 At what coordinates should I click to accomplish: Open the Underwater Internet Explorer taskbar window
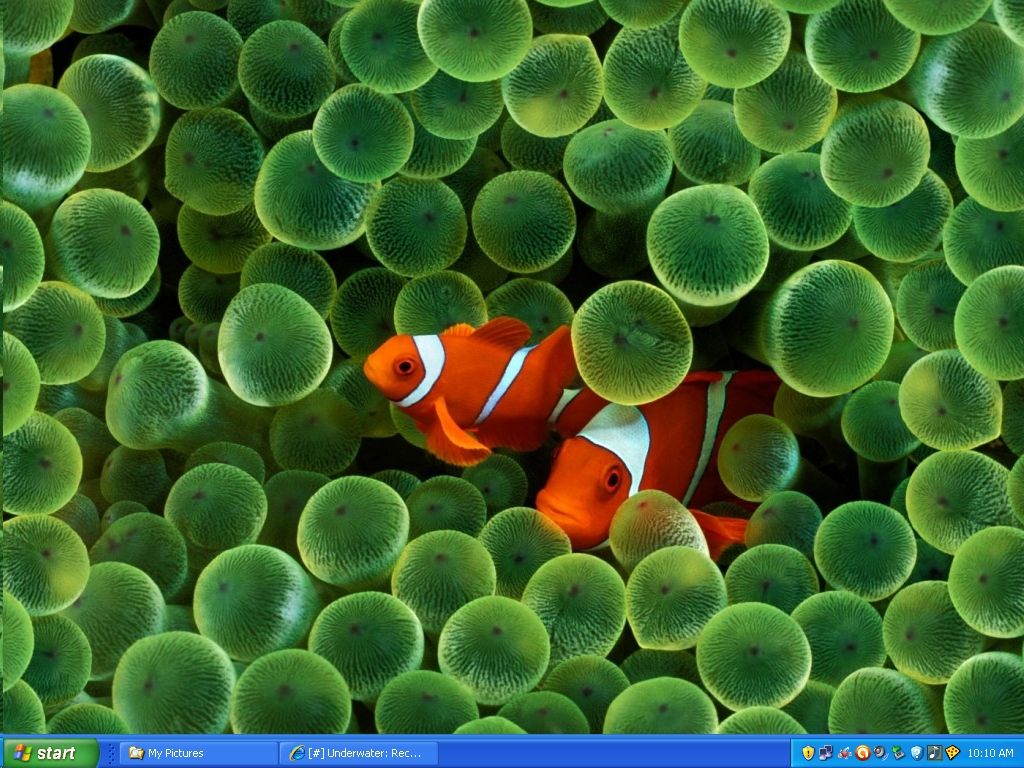(x=360, y=753)
